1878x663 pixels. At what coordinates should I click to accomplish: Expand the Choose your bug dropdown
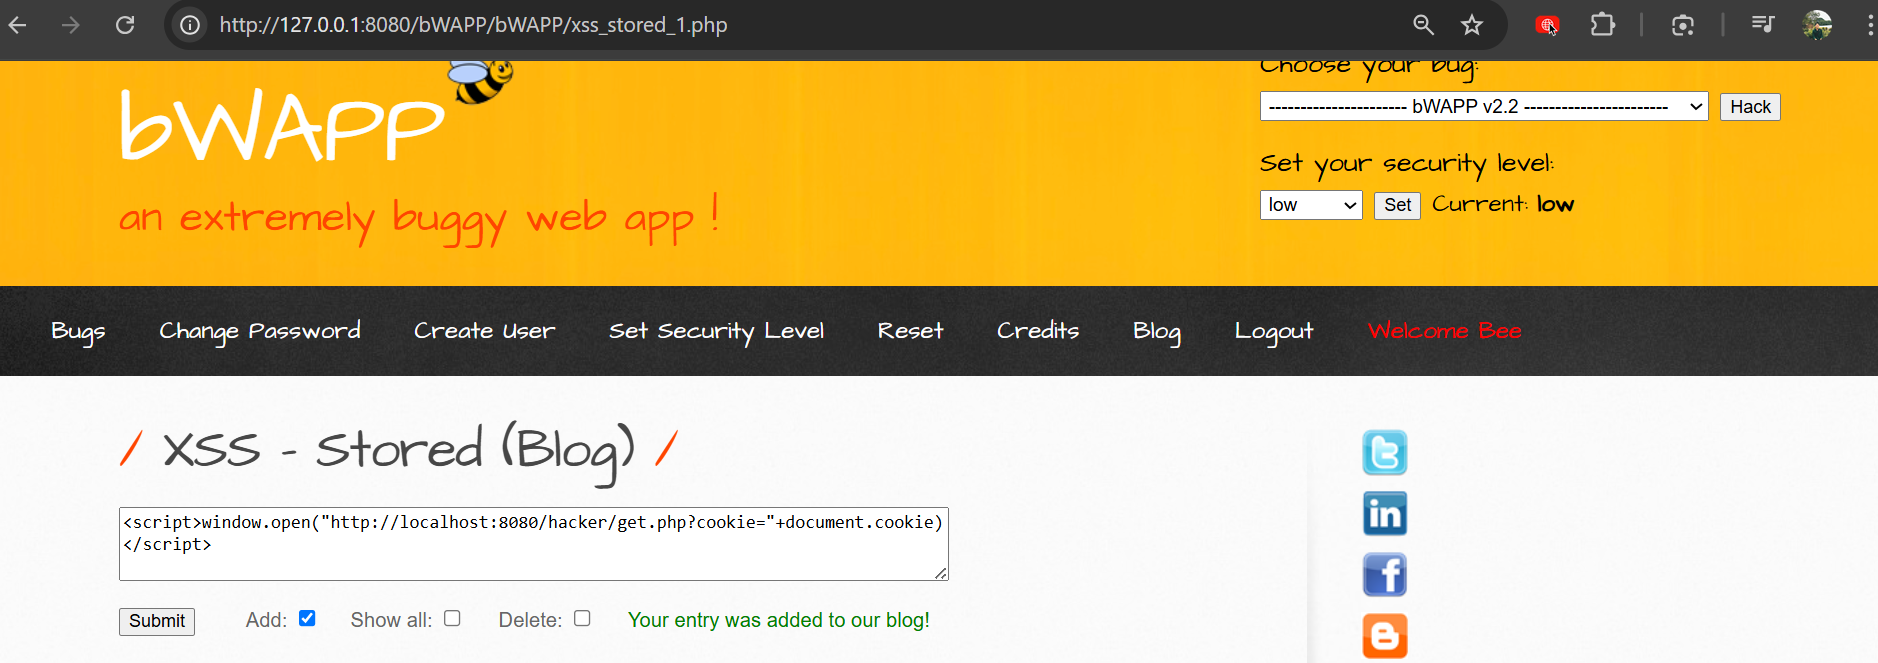pos(1483,107)
